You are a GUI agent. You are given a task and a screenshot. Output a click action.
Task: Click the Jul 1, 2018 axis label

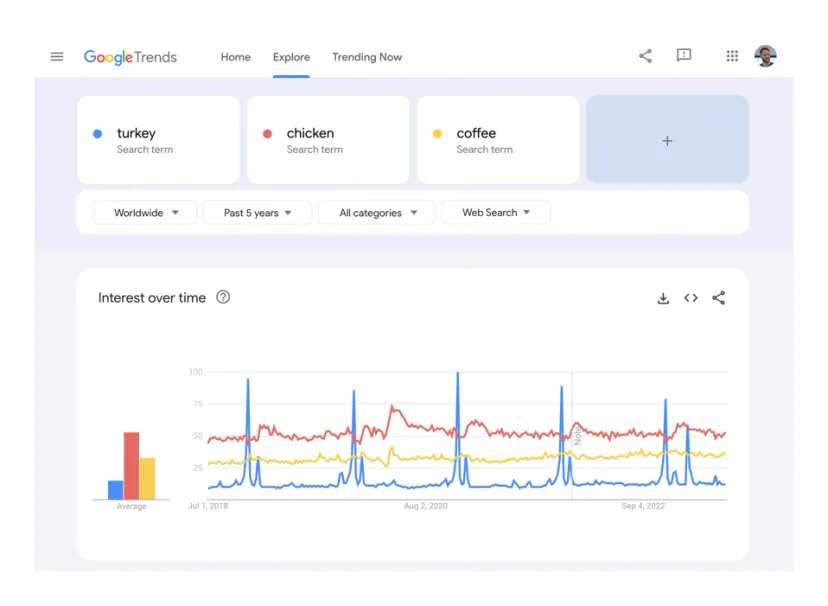(208, 506)
